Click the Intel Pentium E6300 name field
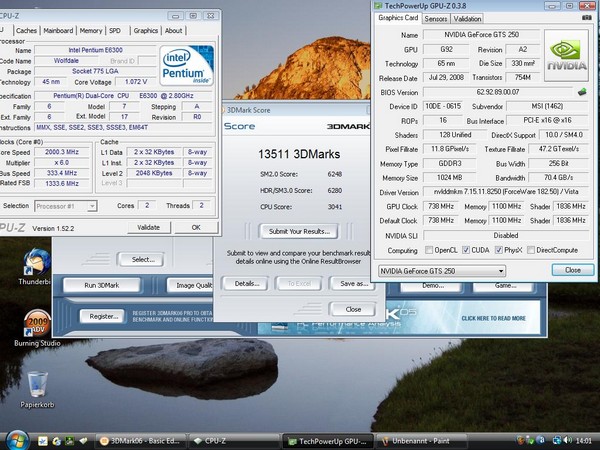The height and width of the screenshot is (450, 600). tap(95, 50)
